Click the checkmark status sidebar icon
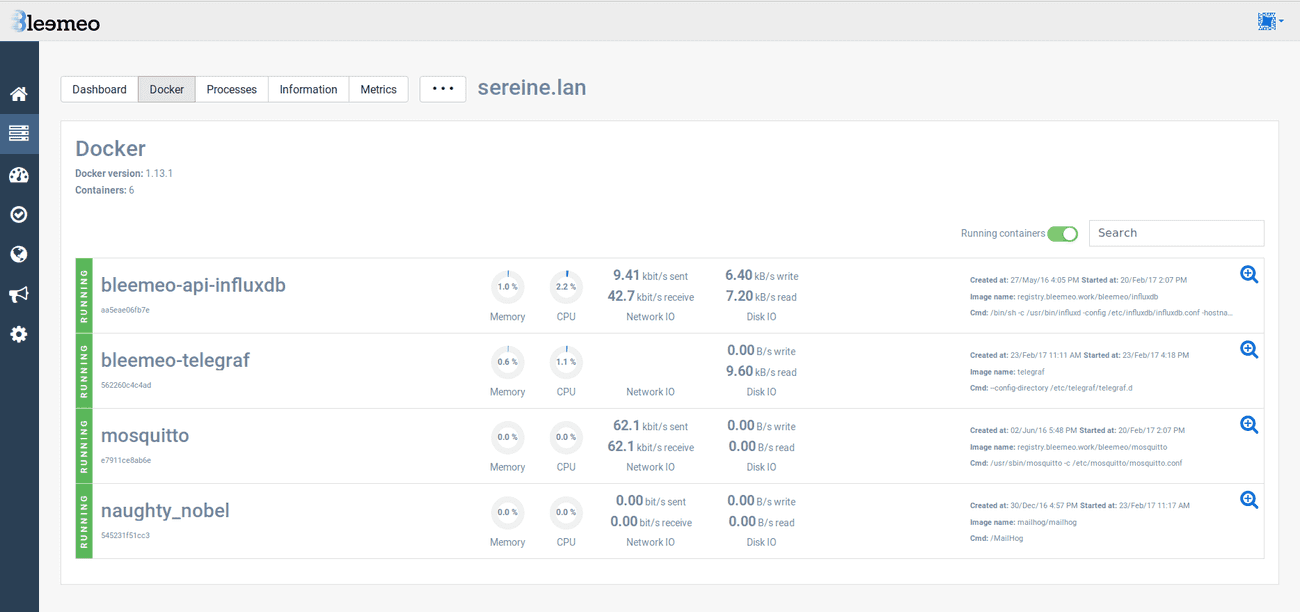The width and height of the screenshot is (1300, 612). pyautogui.click(x=18, y=214)
